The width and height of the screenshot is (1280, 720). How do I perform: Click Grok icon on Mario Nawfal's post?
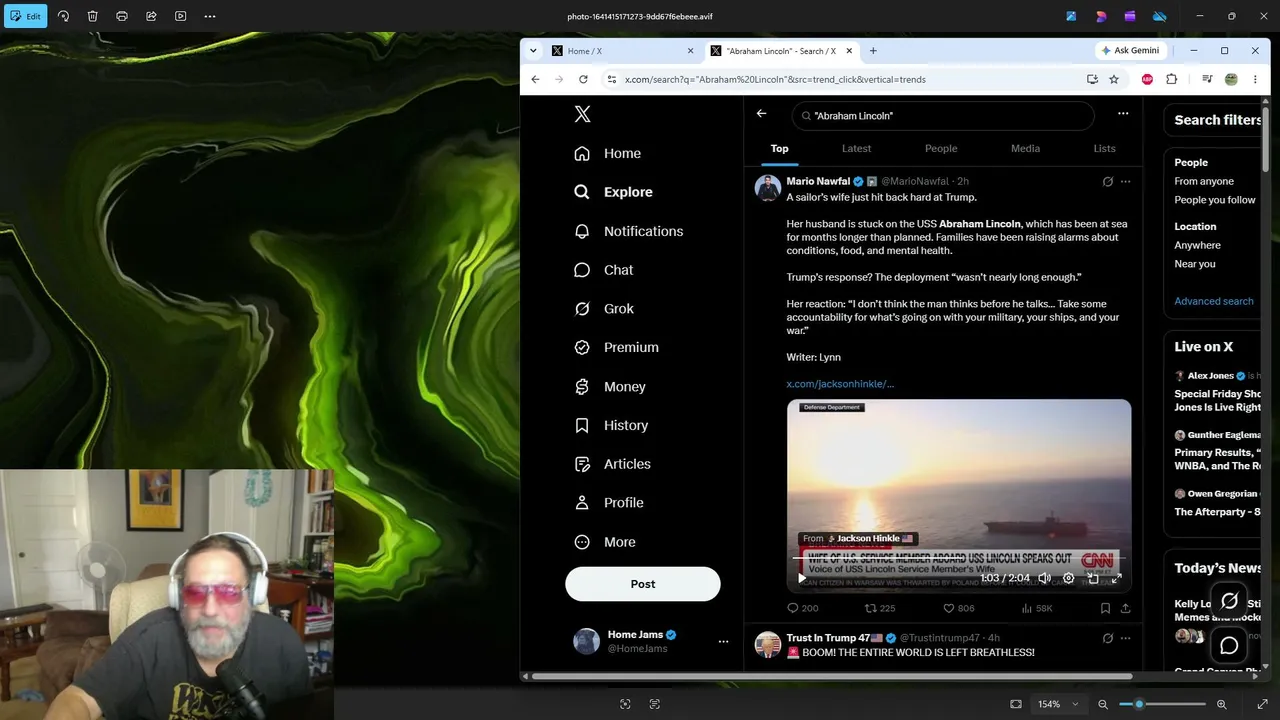click(1107, 182)
